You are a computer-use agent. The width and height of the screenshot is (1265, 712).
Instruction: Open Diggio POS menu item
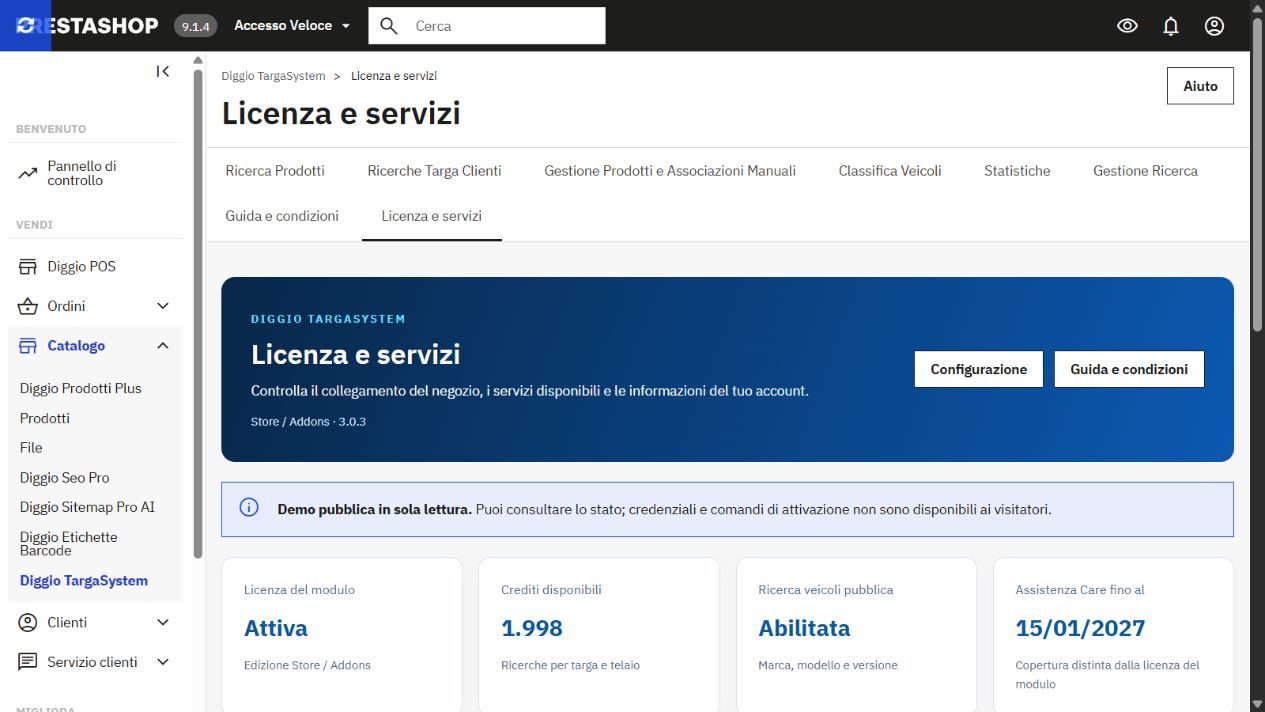pyautogui.click(x=95, y=267)
